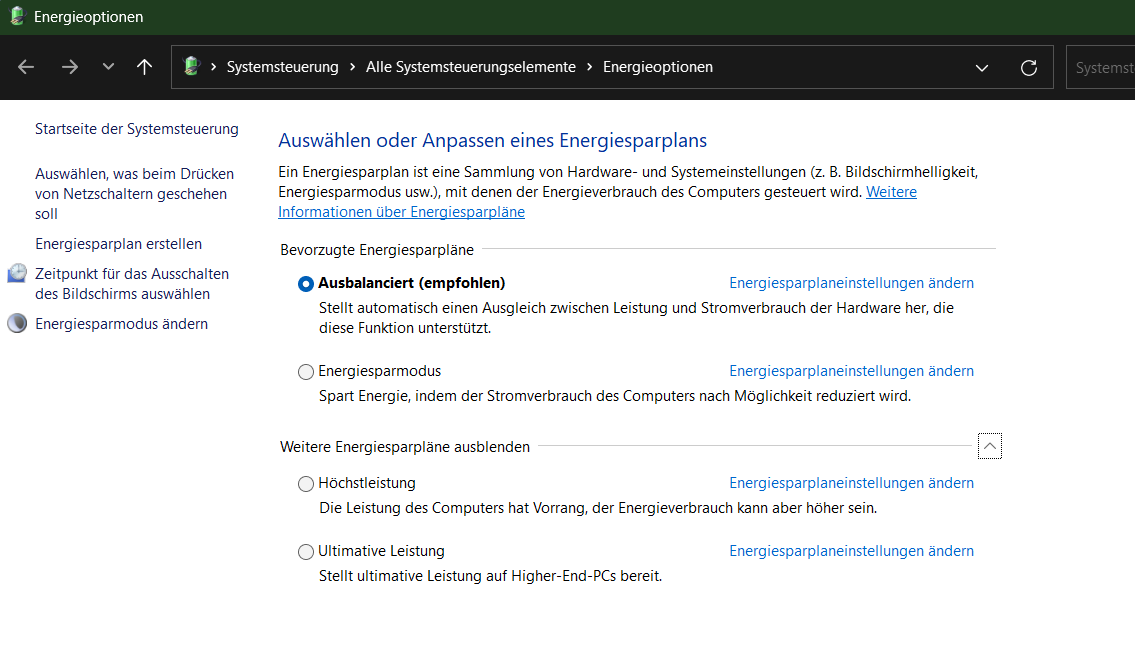Open Zeitpunkt für das Ausschalten des Bildschirms
1135x645 pixels.
point(132,284)
